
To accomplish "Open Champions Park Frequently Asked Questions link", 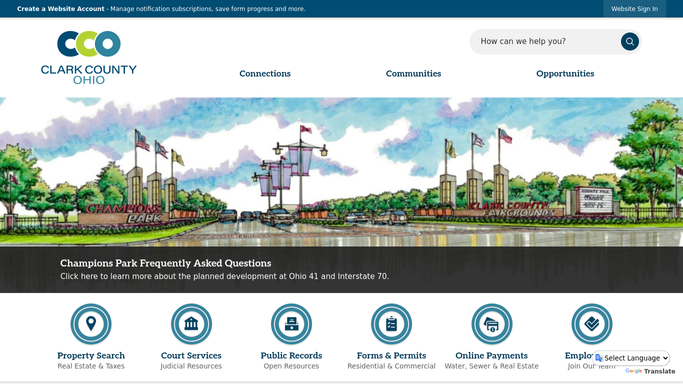I will pos(166,263).
